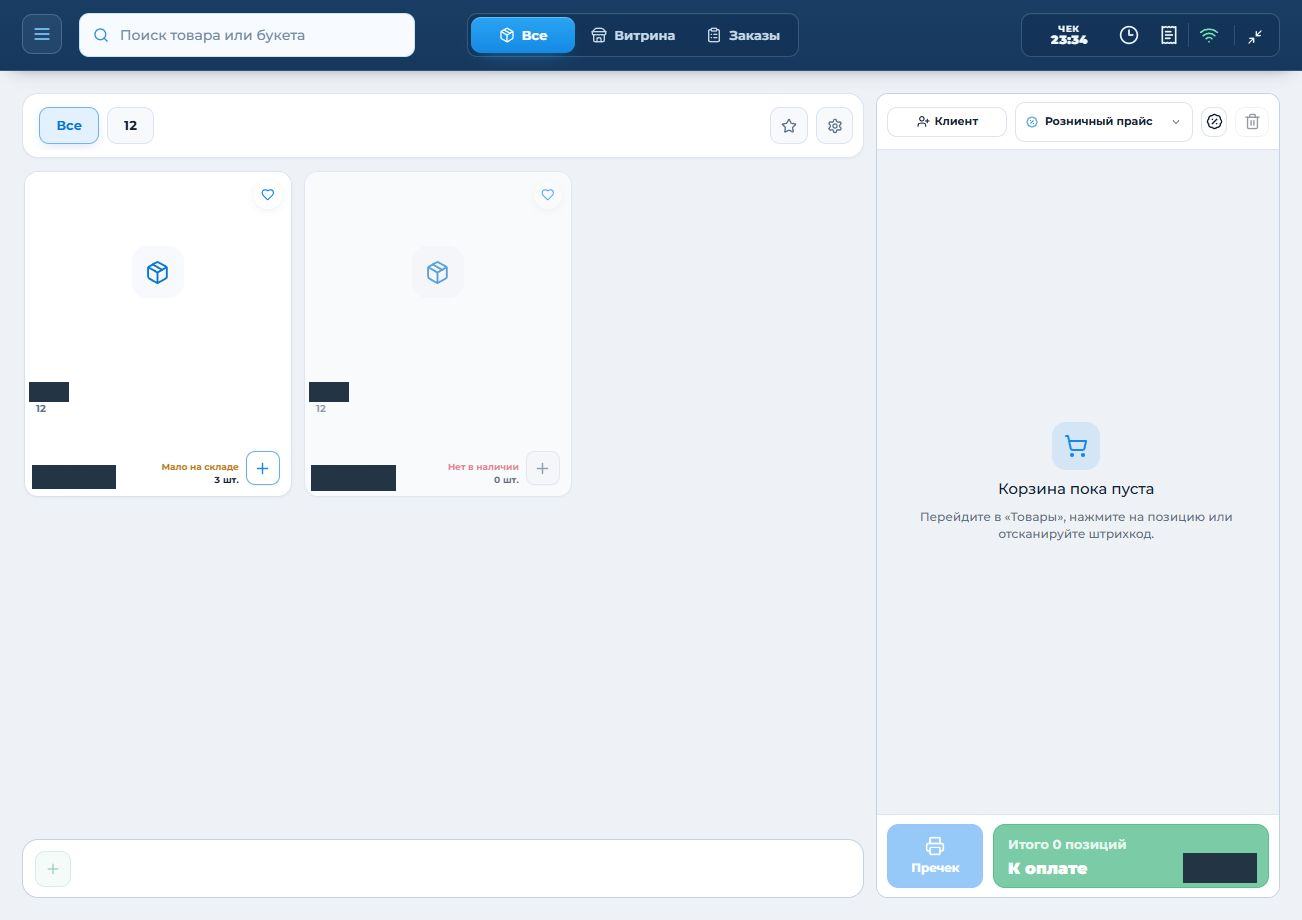The height and width of the screenshot is (920, 1302).
Task: Open shift history clock icon
Action: pos(1129,35)
